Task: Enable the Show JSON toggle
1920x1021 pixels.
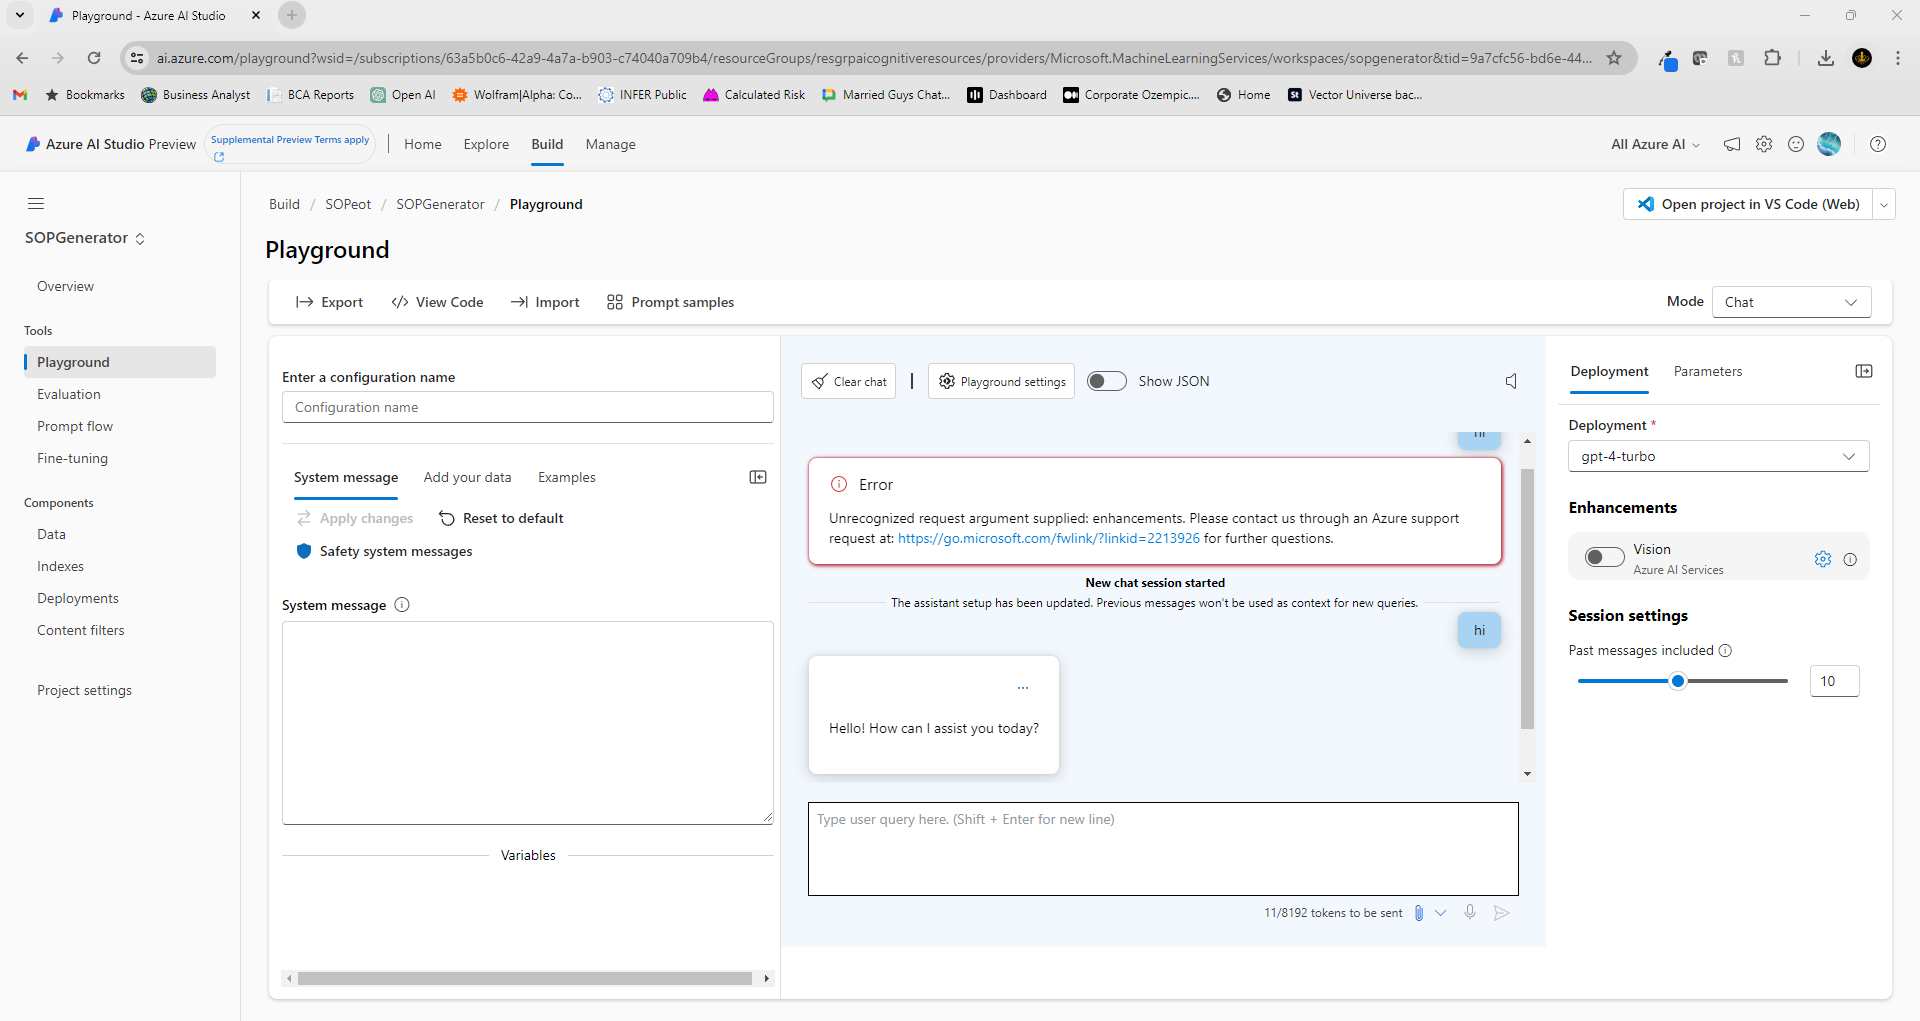Action: click(1106, 381)
